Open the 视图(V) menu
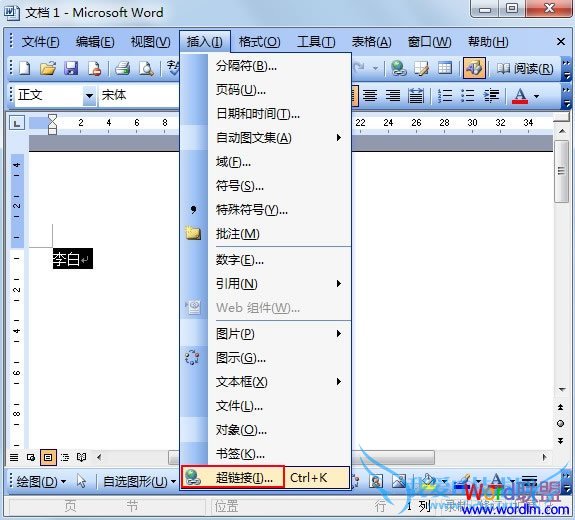Screen dimensions: 575x520 click(x=151, y=42)
